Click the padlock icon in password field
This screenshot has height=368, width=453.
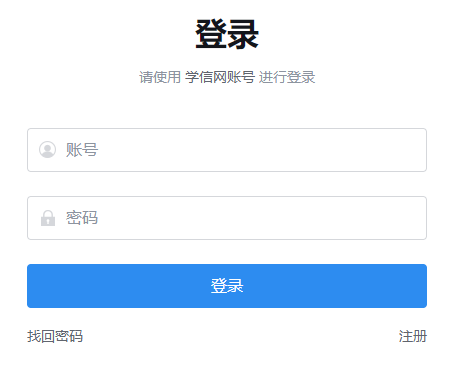(x=48, y=218)
